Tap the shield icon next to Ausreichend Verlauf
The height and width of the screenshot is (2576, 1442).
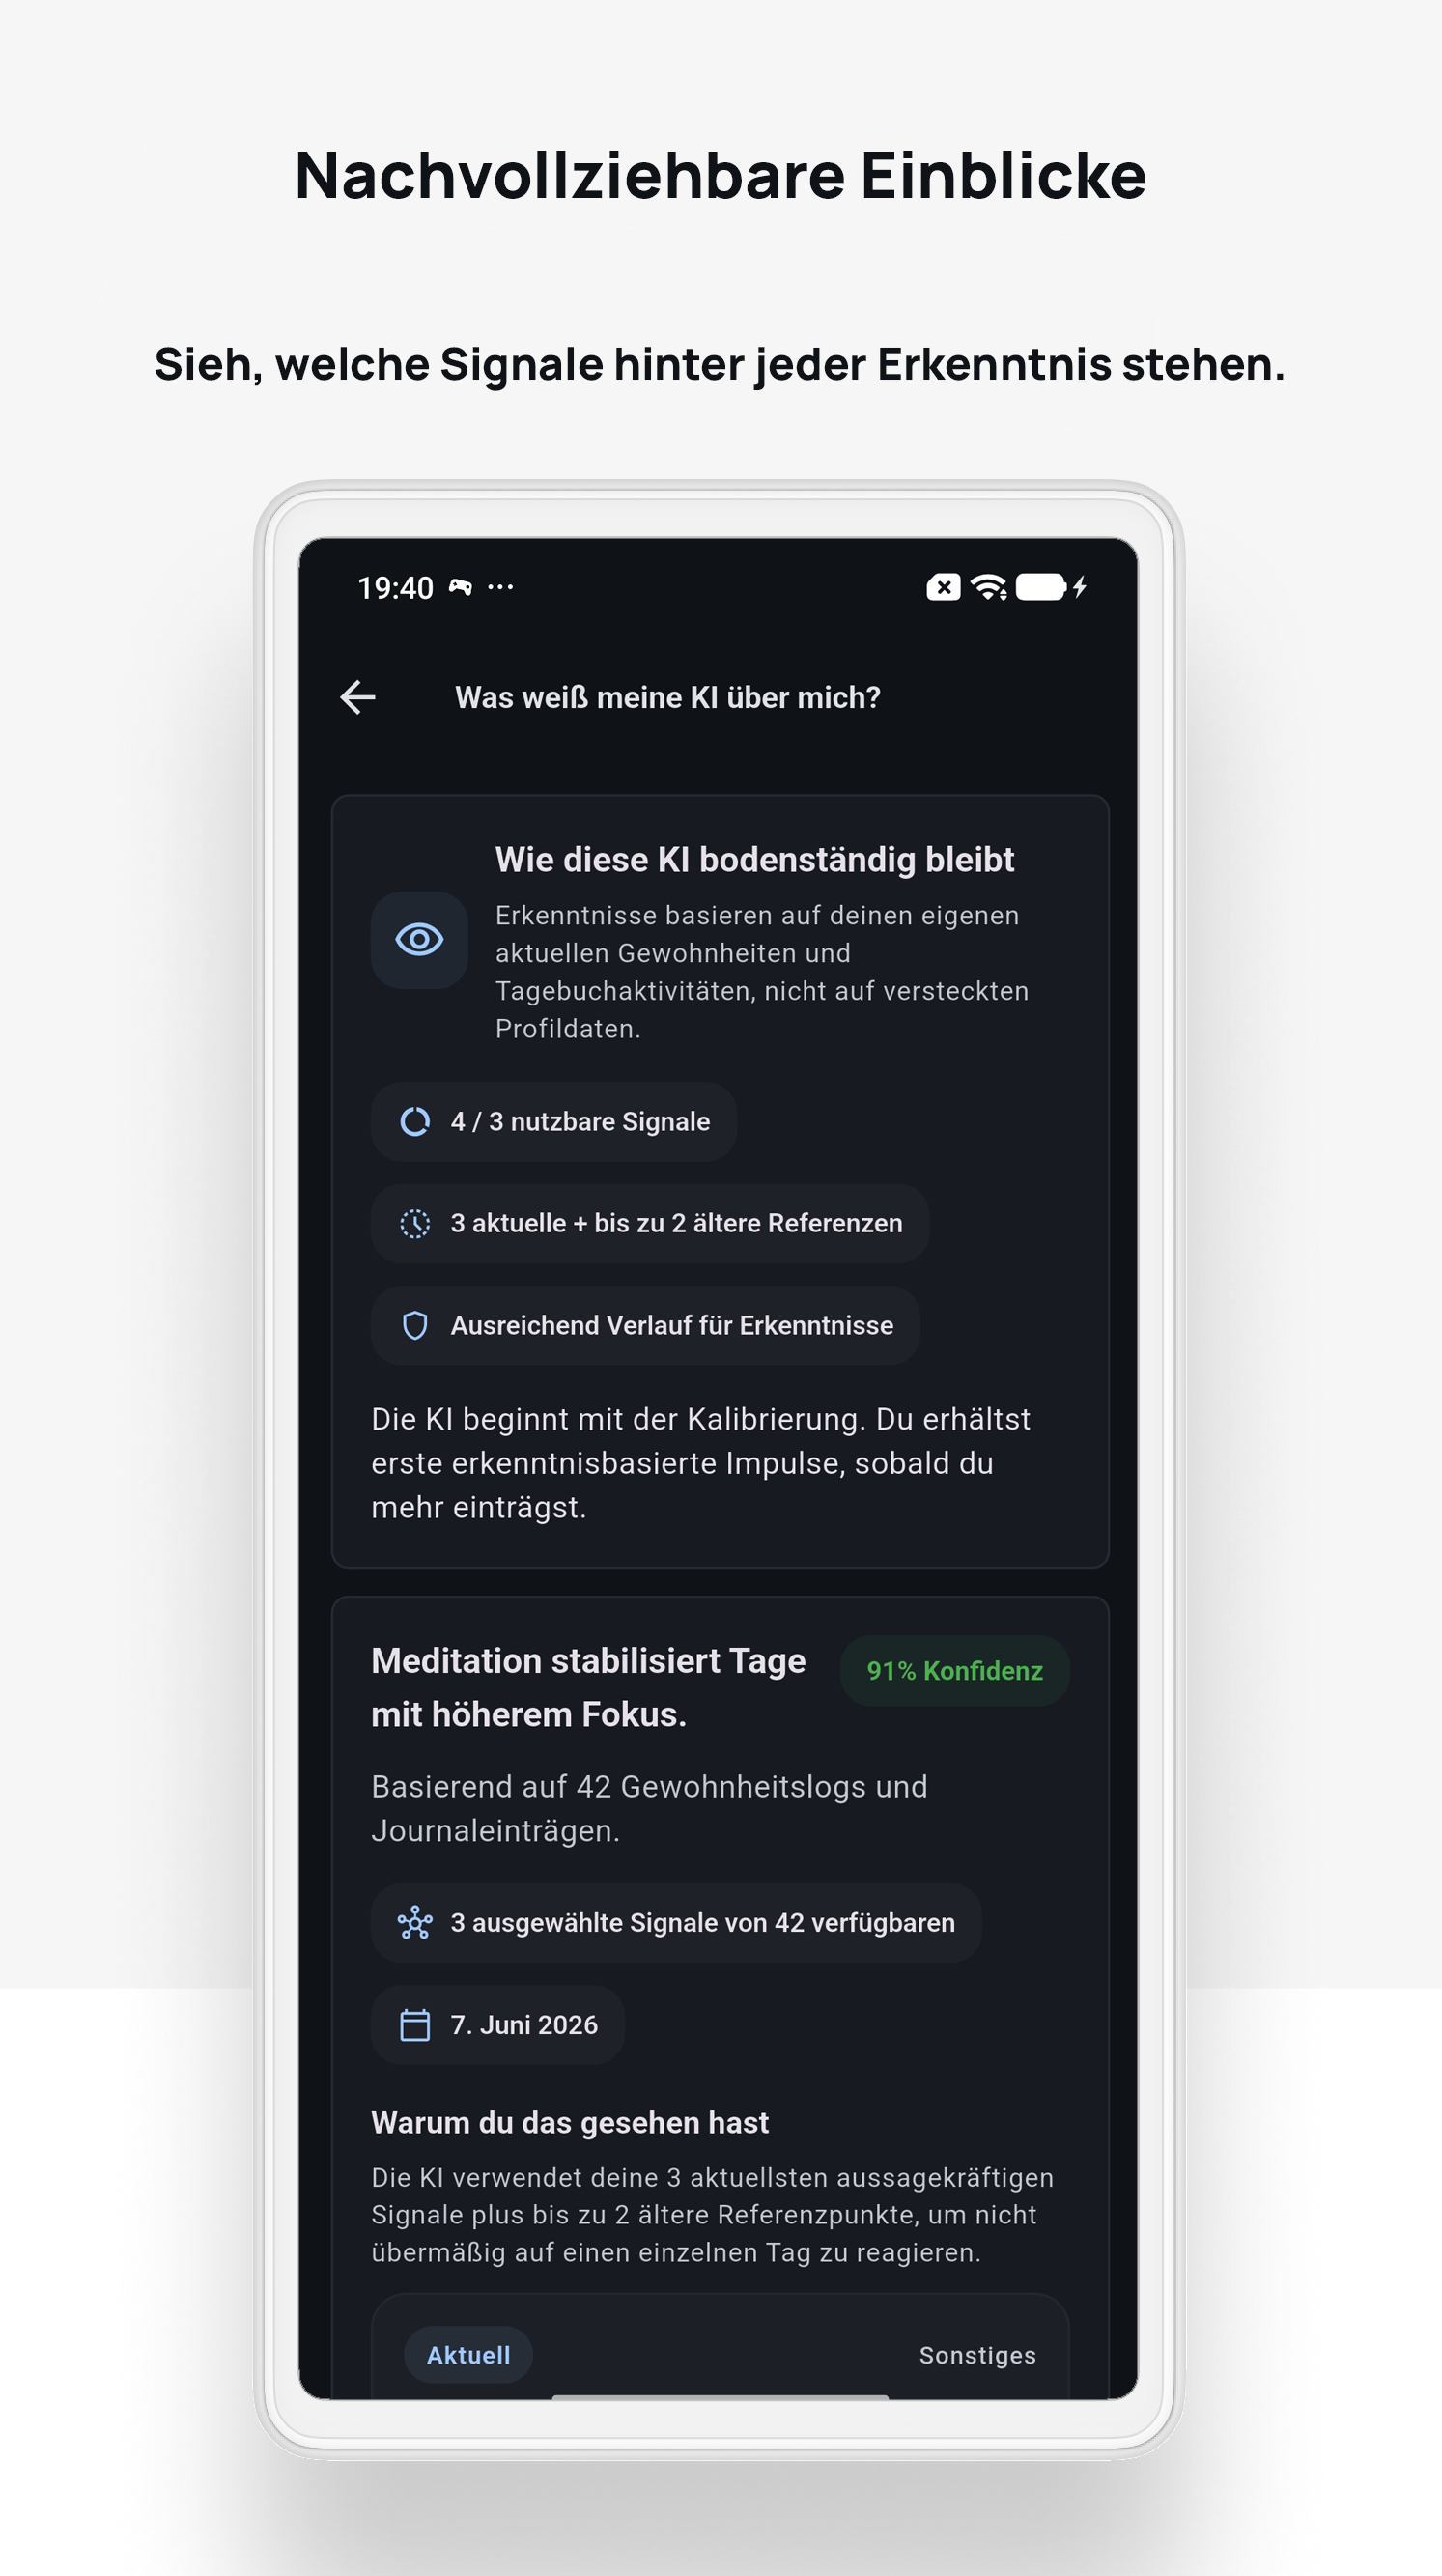pos(415,1325)
